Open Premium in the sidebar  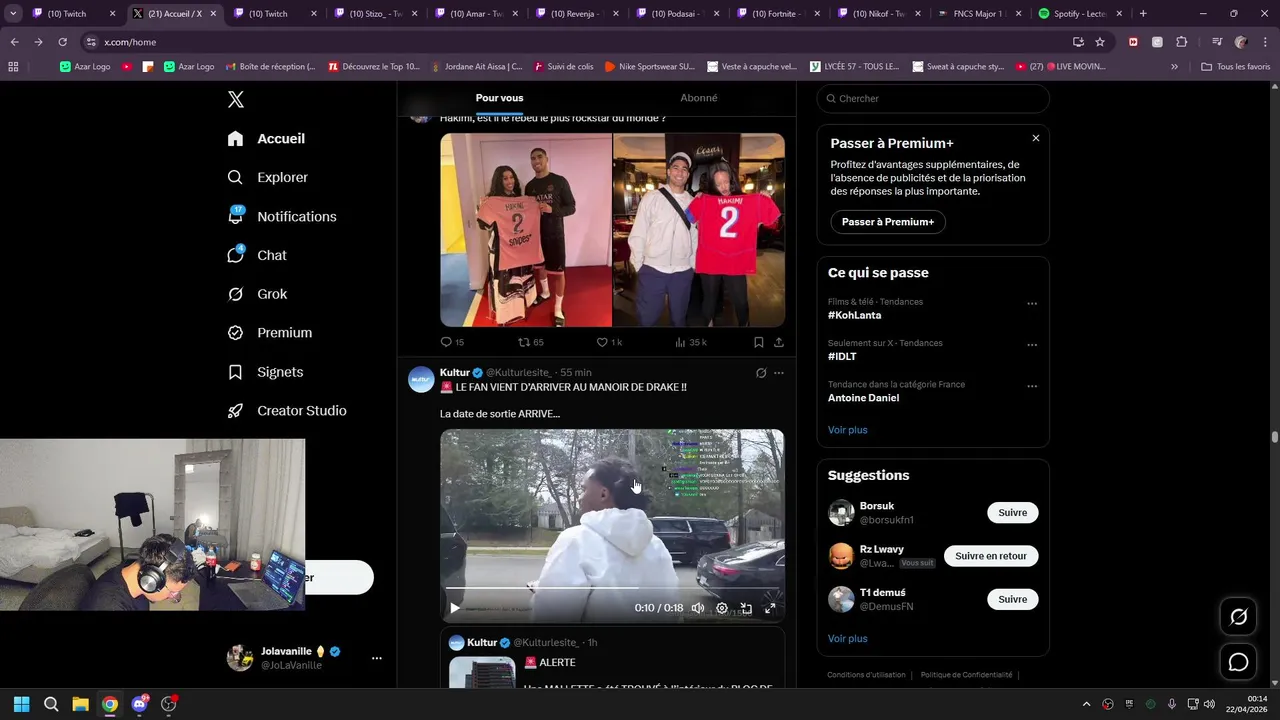pyautogui.click(x=270, y=333)
